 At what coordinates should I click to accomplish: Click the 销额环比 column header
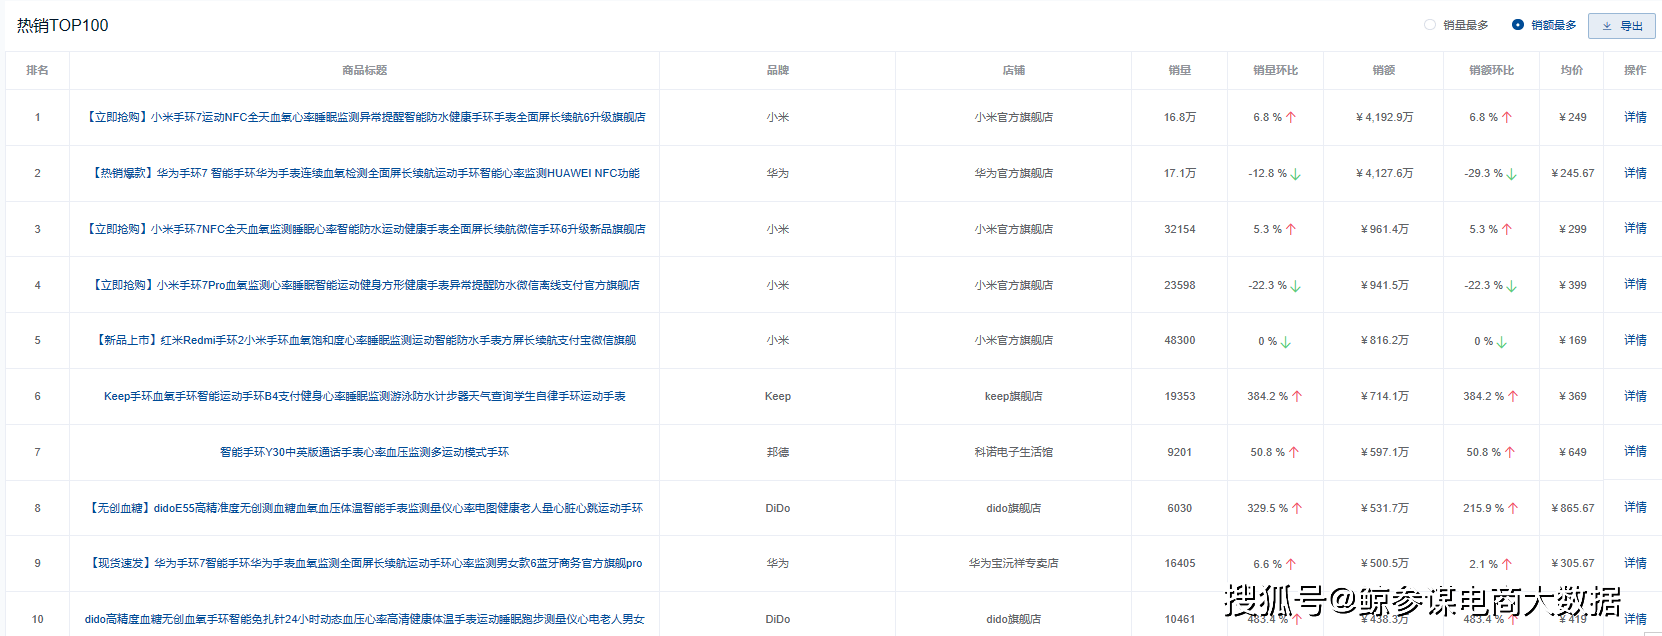tap(1492, 70)
